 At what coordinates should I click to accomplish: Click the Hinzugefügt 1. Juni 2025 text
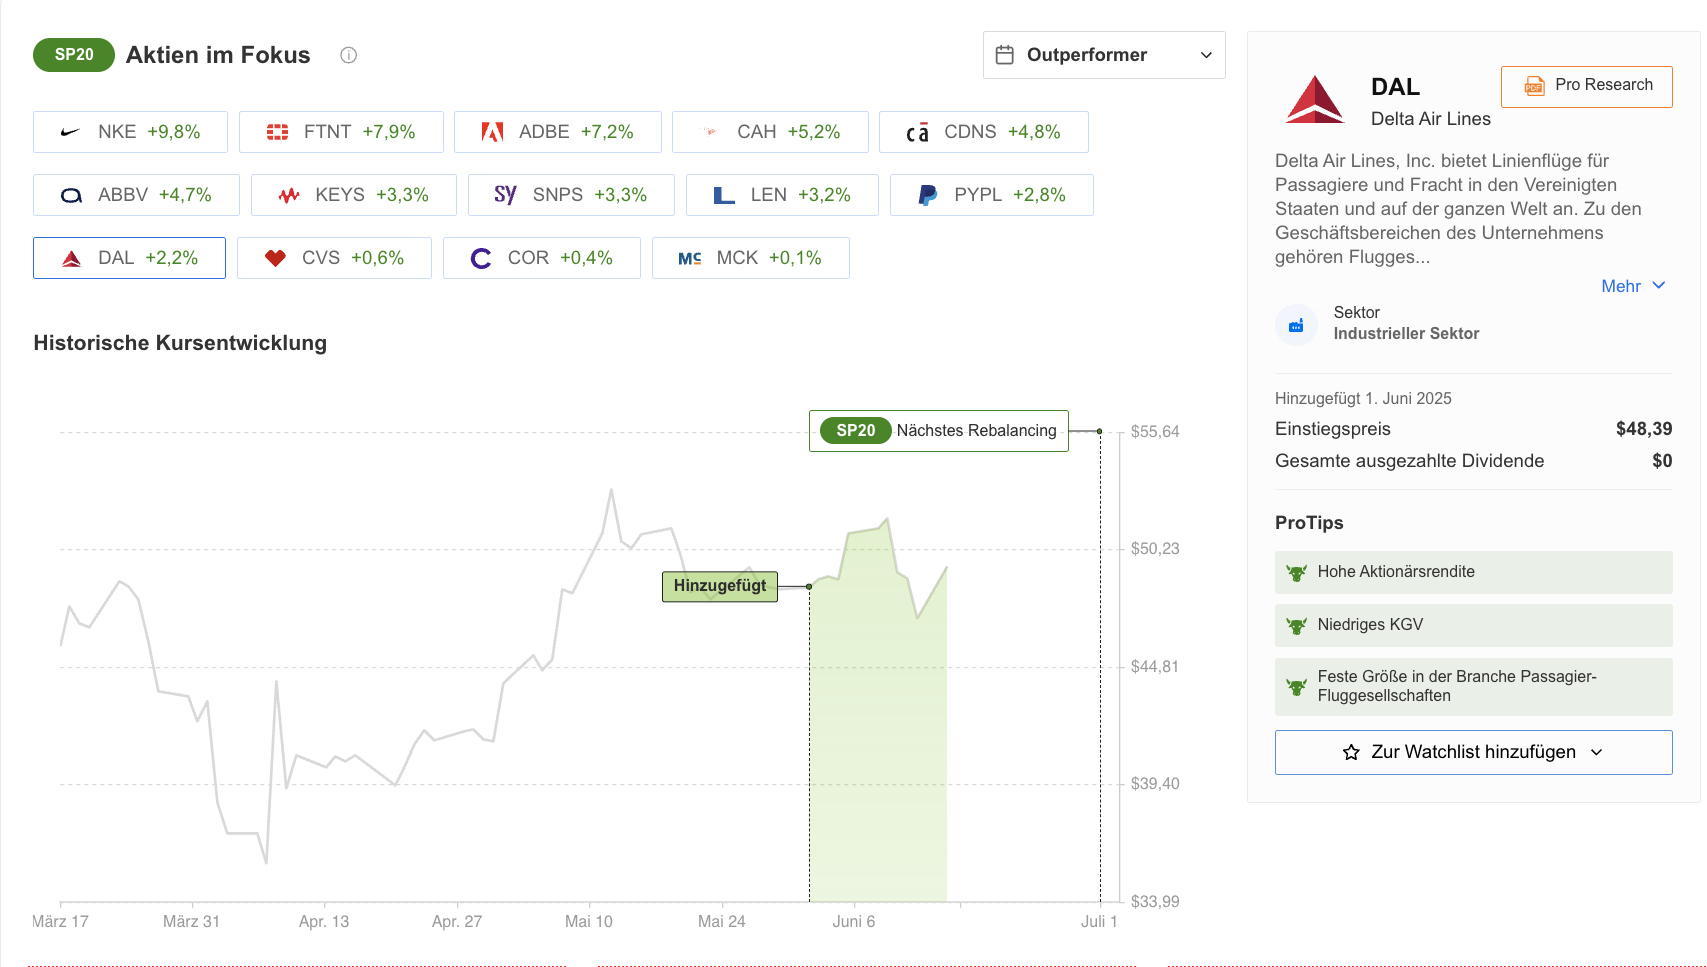tap(1363, 399)
